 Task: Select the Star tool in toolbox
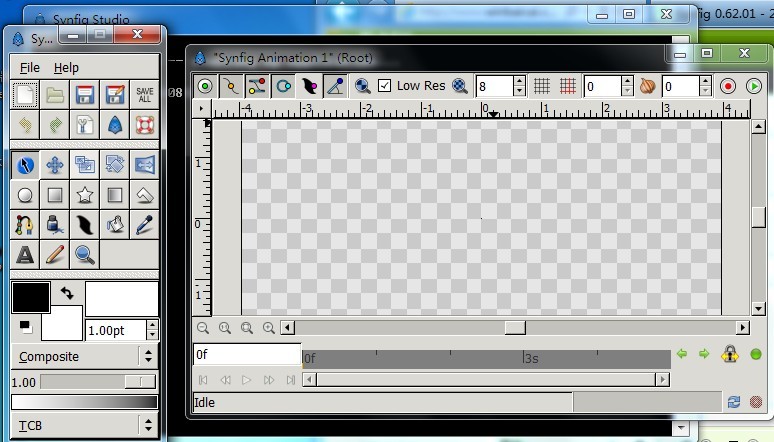coord(85,195)
